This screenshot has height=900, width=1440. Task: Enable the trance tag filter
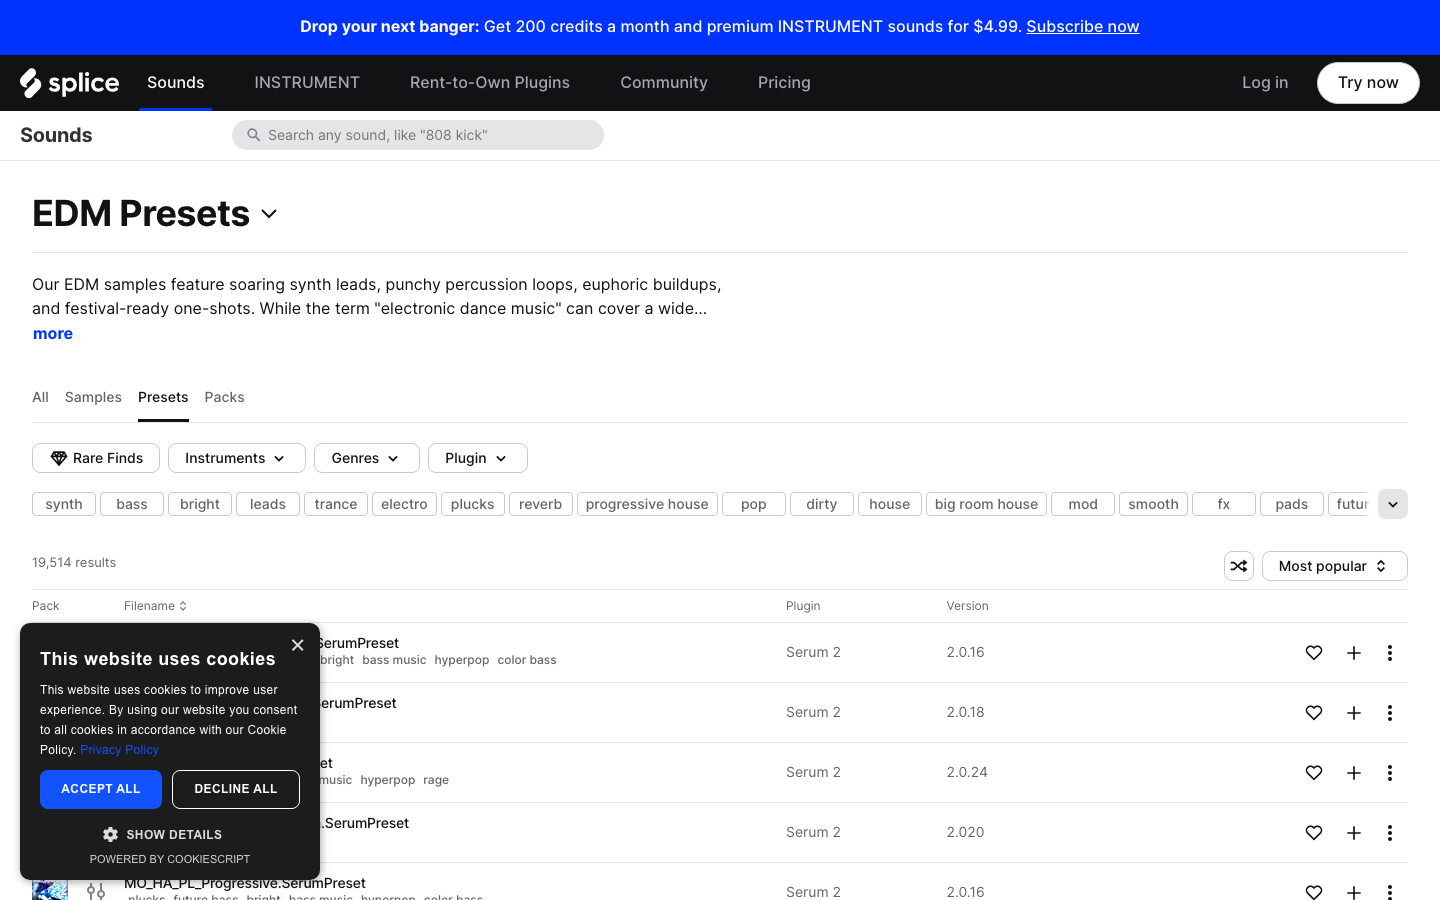pyautogui.click(x=336, y=504)
